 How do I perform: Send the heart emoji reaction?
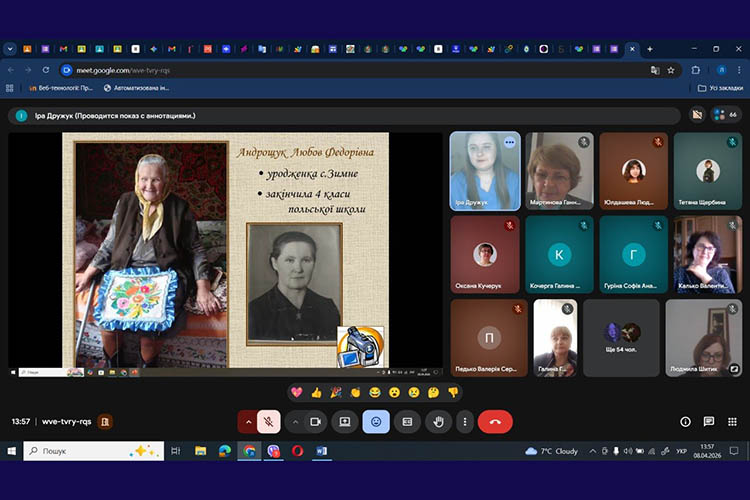296,392
